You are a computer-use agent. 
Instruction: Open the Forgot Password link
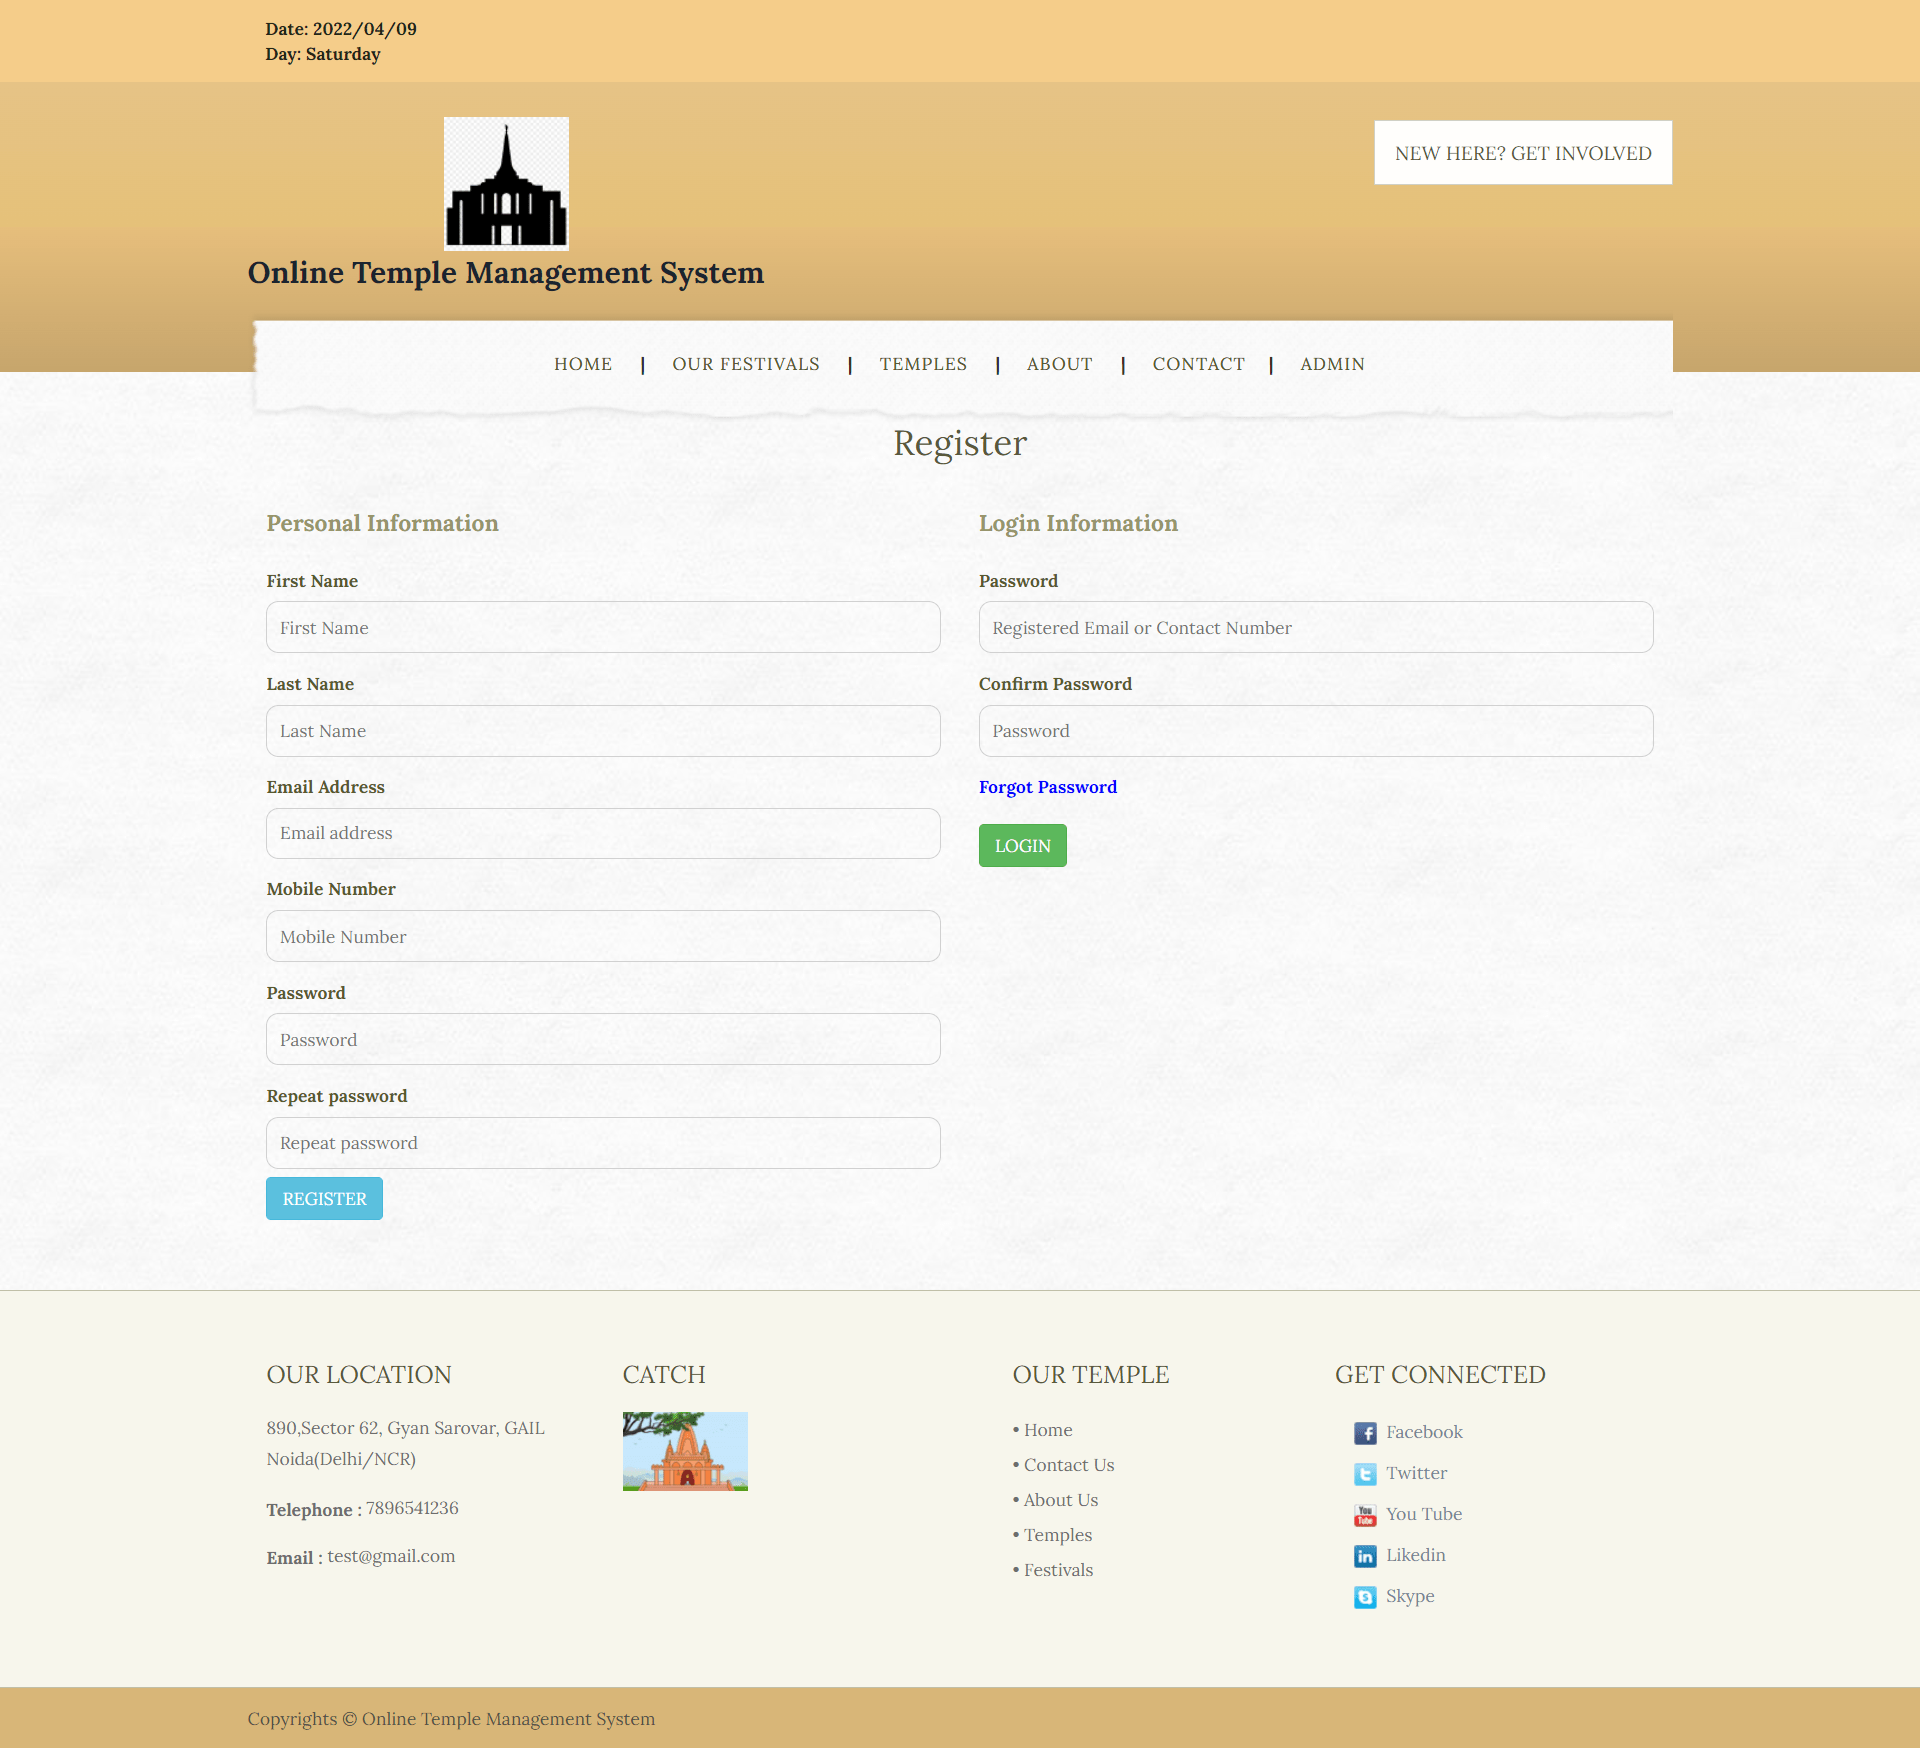(1048, 787)
